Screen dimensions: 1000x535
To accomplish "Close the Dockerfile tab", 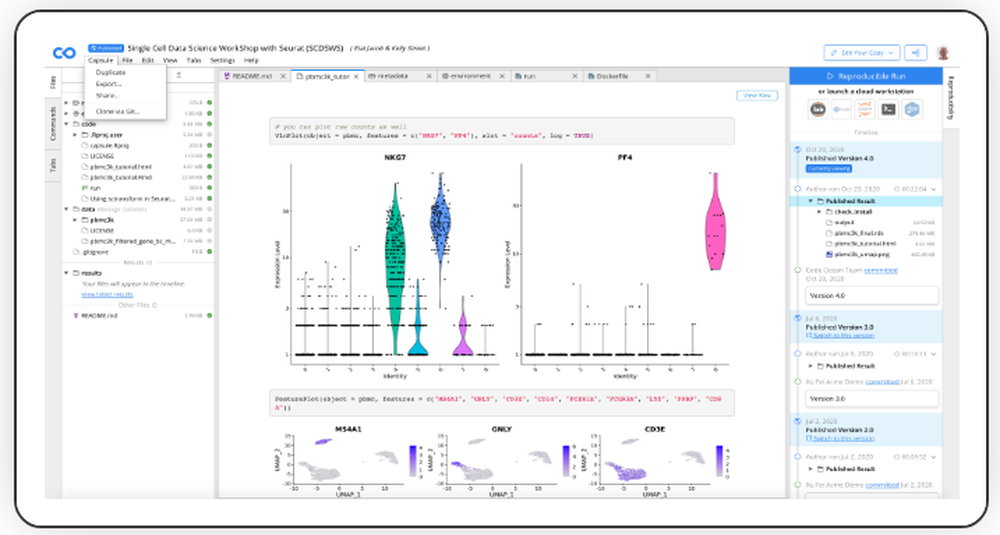I will tap(647, 76).
